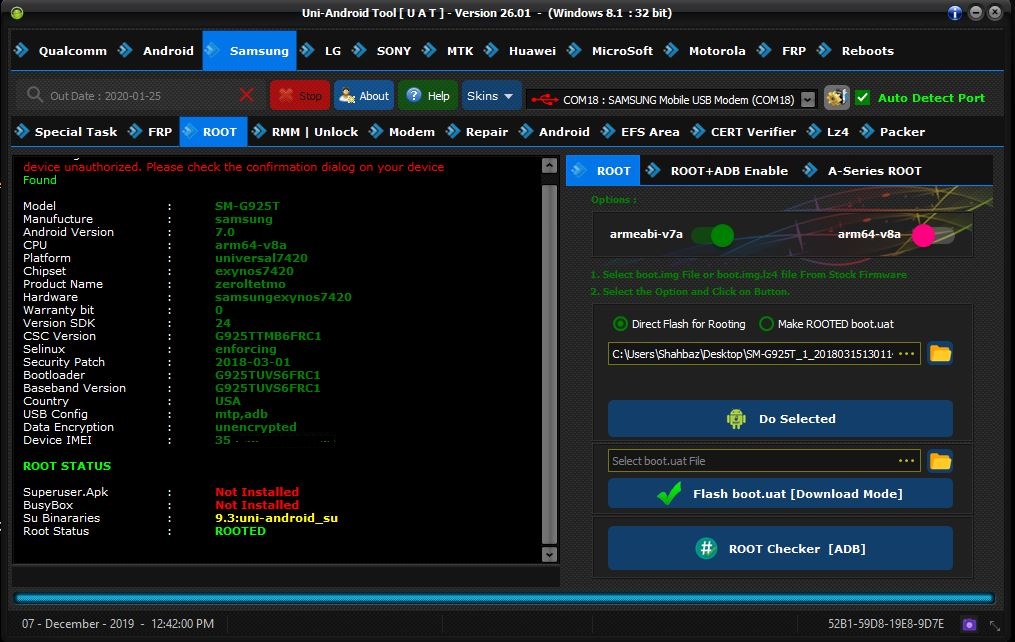Browse for boot.img using folder icon
Viewport: 1015px width, 642px height.
click(940, 353)
